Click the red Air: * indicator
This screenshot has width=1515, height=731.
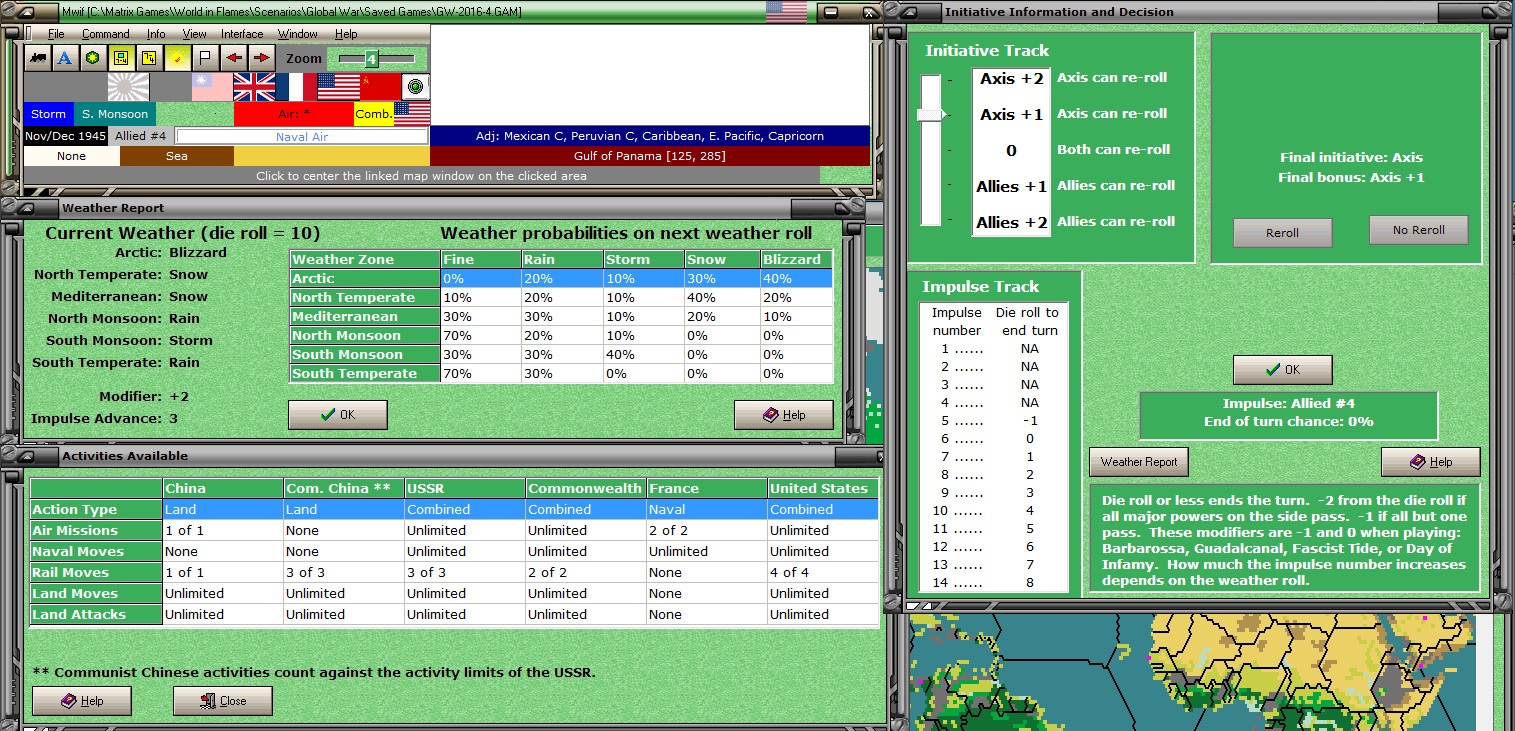click(294, 114)
